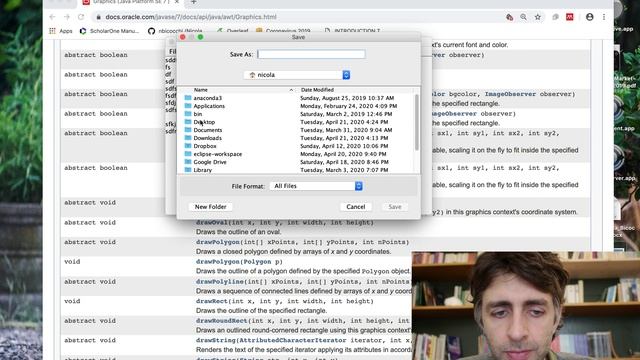The image size is (640, 360).
Task: Open the drawPolygon(Polygon p) method link
Action: (218, 262)
